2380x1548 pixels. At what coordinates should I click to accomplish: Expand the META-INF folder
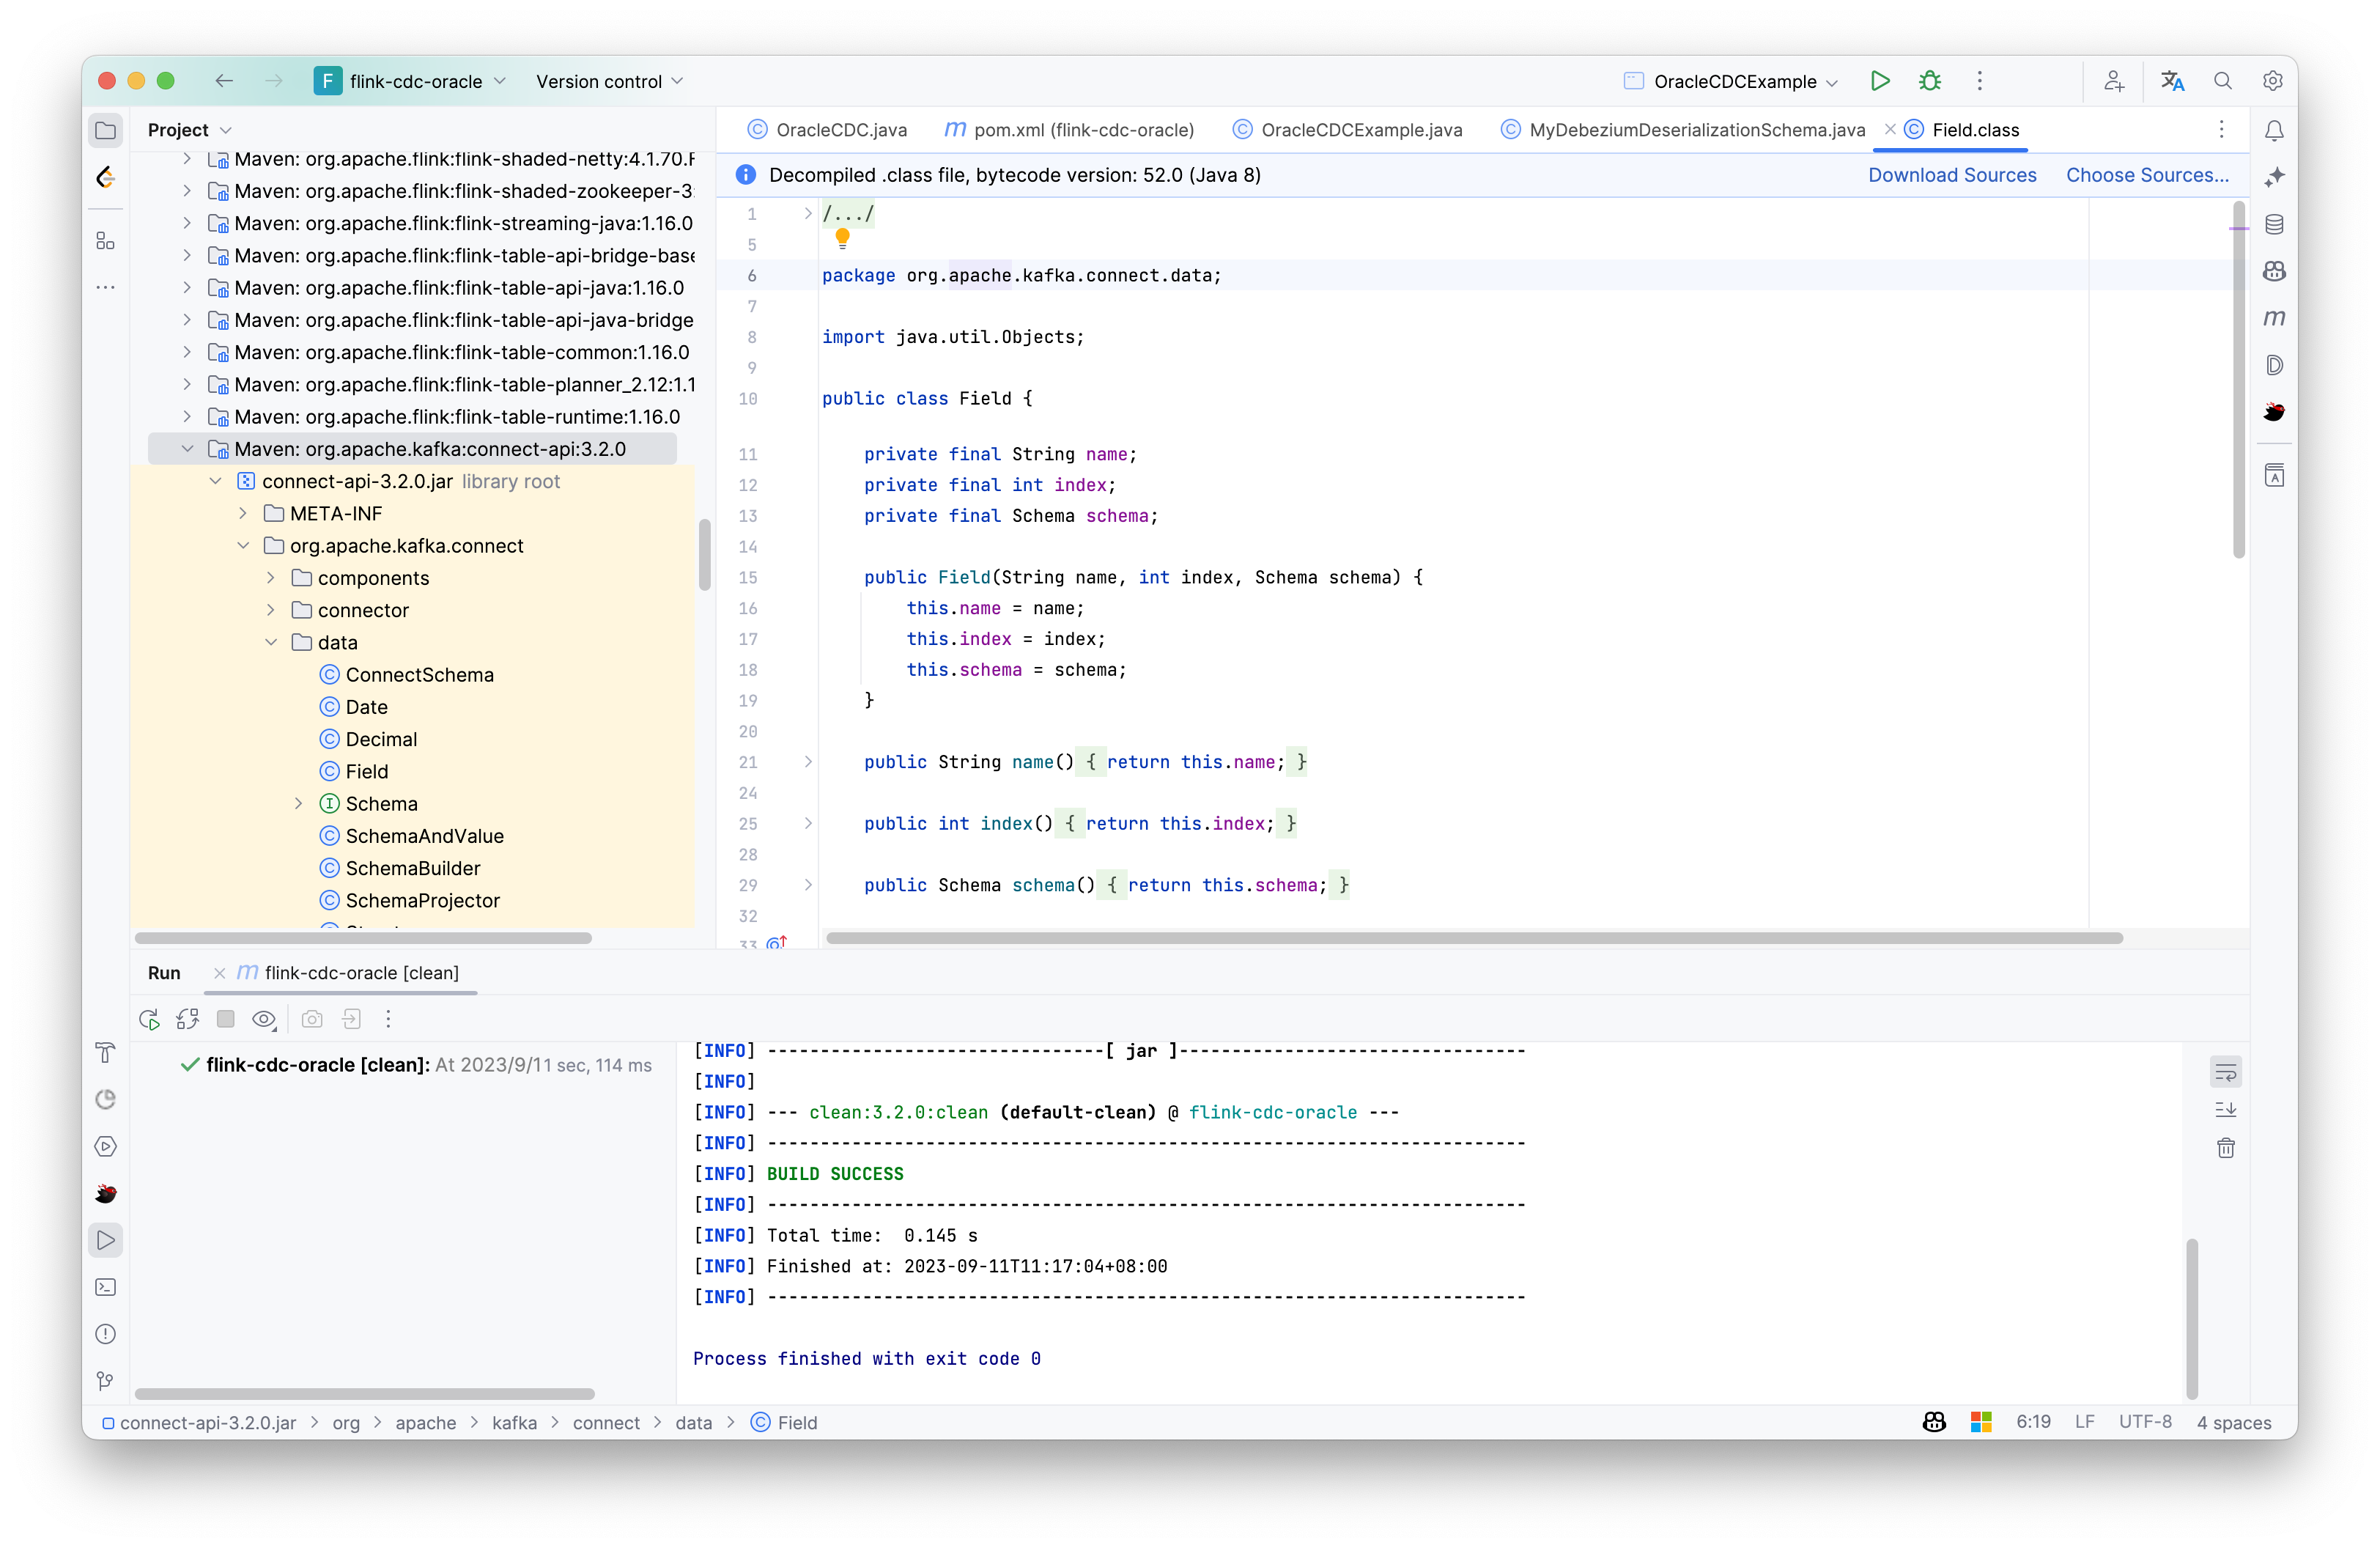point(243,513)
